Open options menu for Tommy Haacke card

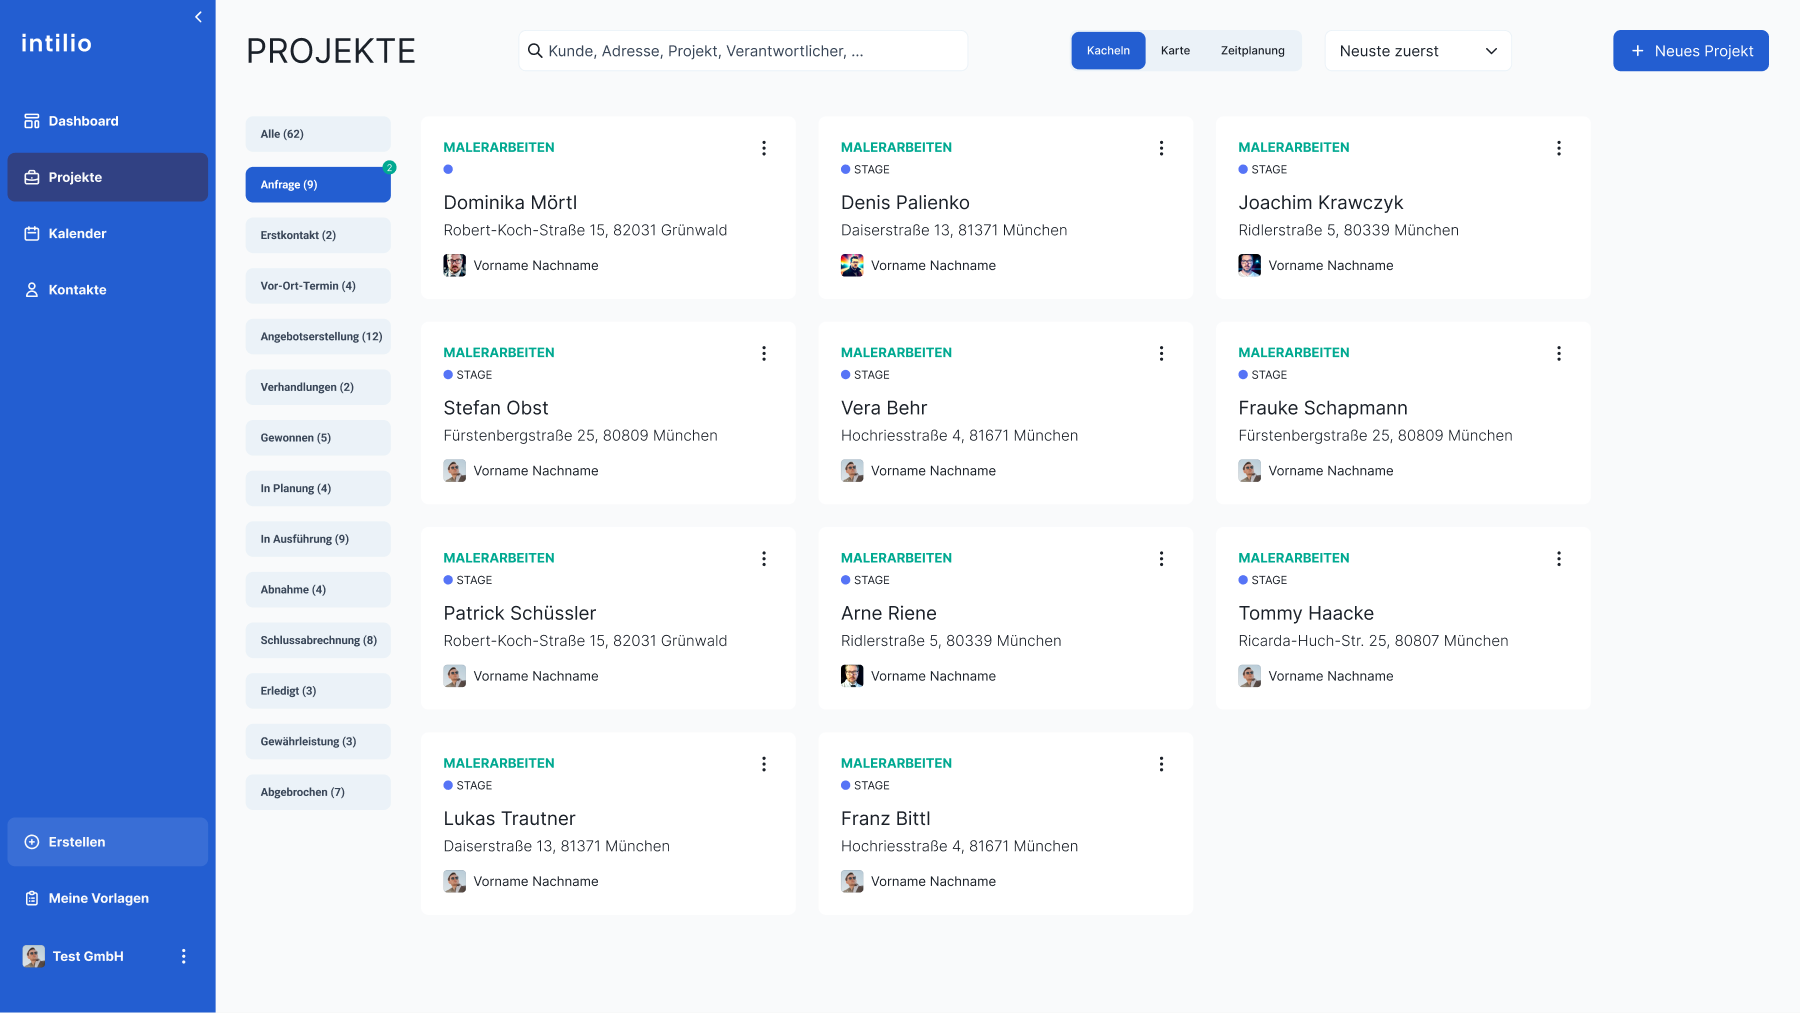tap(1559, 559)
